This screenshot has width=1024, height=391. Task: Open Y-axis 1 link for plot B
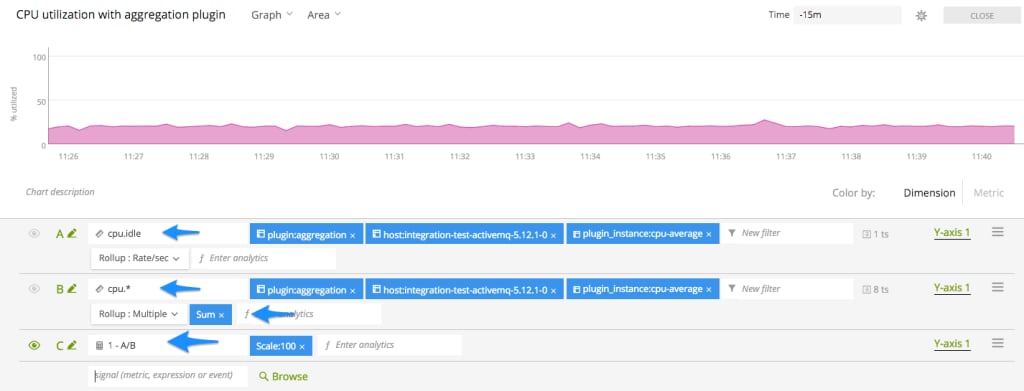click(952, 288)
